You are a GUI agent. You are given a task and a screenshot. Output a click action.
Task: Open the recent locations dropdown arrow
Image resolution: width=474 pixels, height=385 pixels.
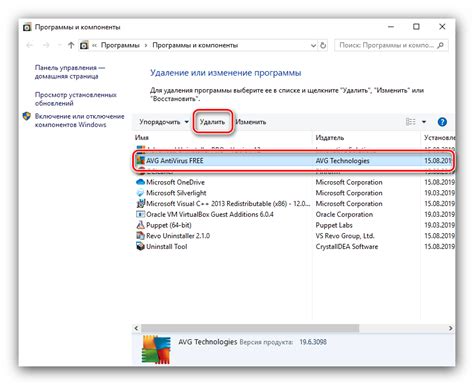(59, 45)
